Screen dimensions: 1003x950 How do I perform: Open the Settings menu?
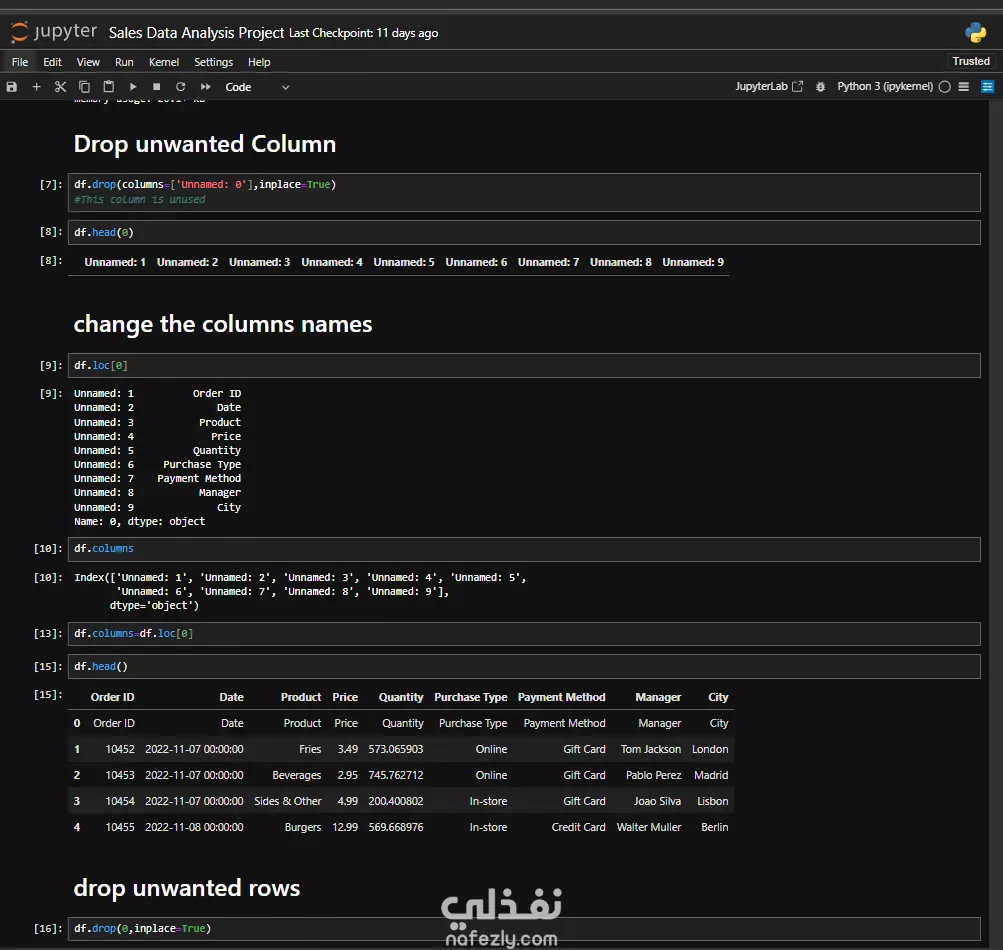pyautogui.click(x=214, y=62)
